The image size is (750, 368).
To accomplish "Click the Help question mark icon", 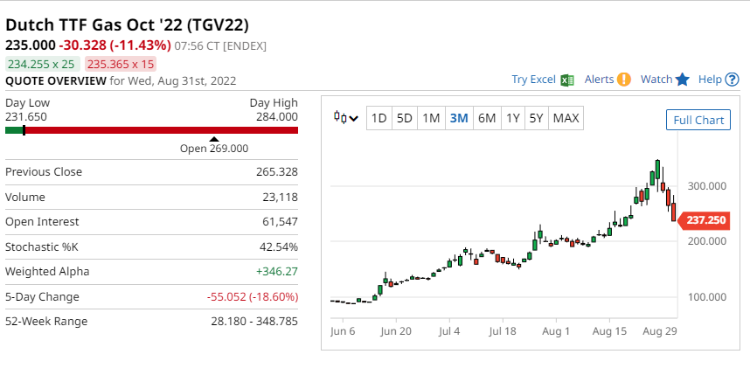I will [x=732, y=79].
